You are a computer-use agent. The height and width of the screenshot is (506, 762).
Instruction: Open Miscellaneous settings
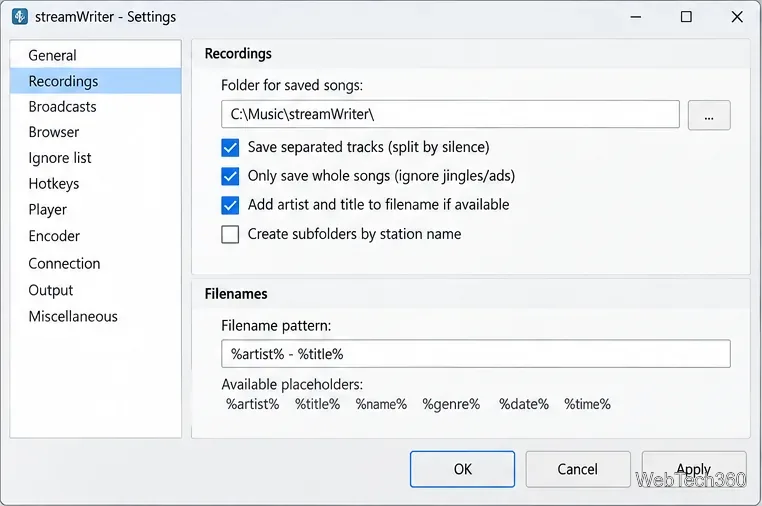95,316
